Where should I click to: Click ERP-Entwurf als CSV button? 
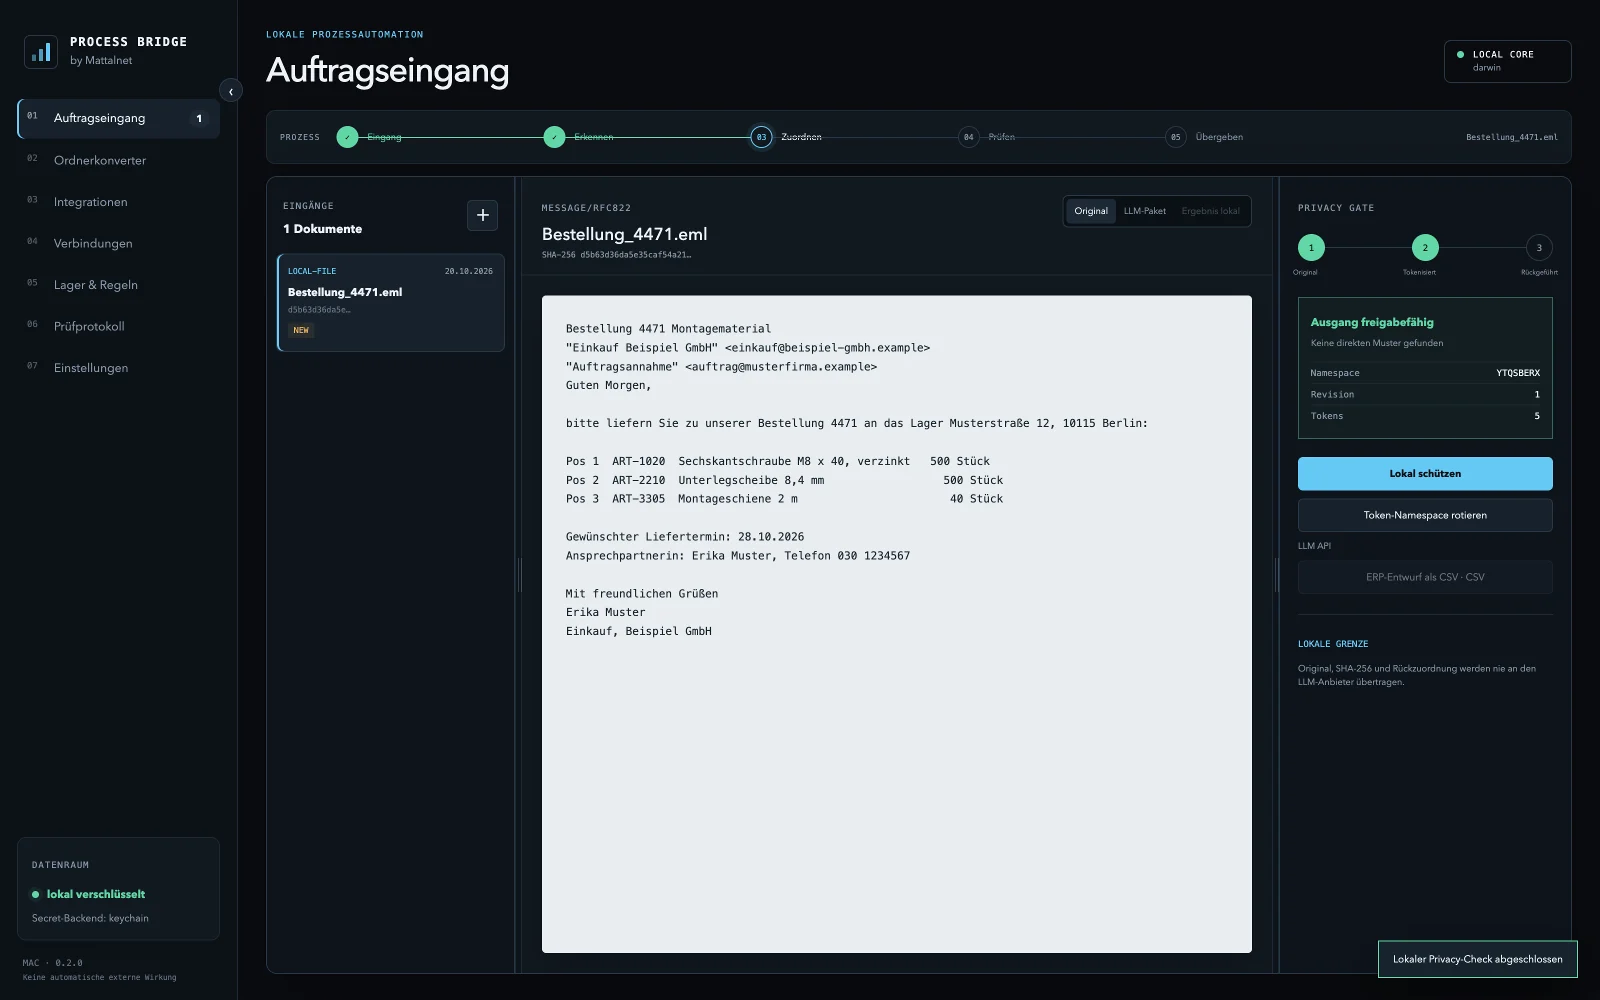(x=1425, y=577)
